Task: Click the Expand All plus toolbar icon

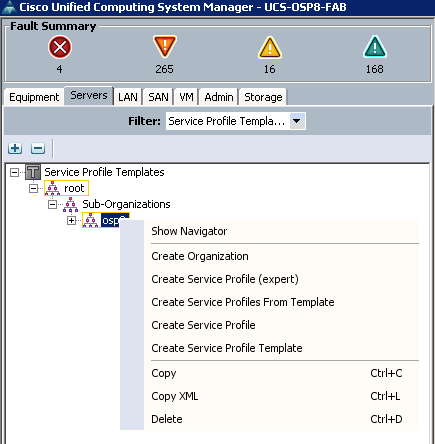Action: tap(15, 148)
